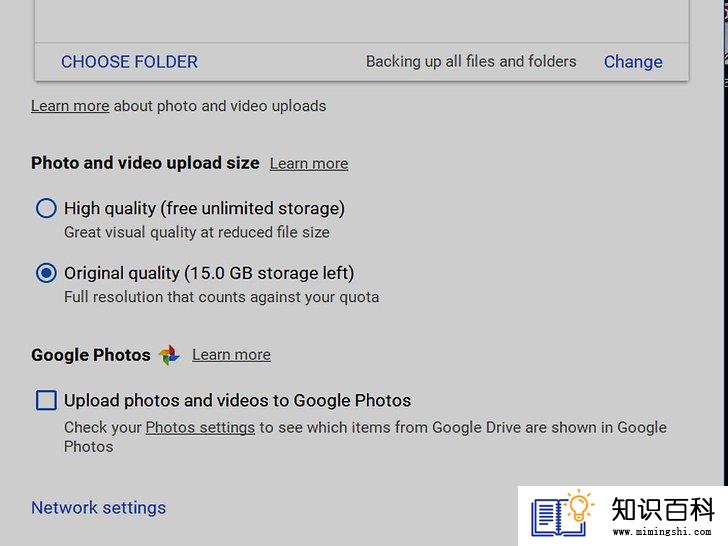The image size is (728, 546).
Task: Open Network settings
Action: [98, 507]
